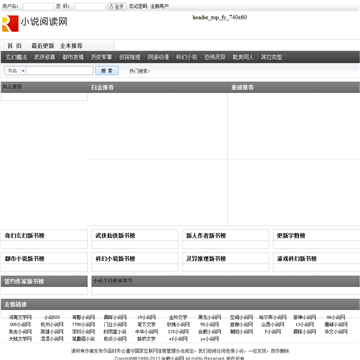Click the 都市小说新书榜 heading
Viewport: 360px width, 360px height.
24,259
